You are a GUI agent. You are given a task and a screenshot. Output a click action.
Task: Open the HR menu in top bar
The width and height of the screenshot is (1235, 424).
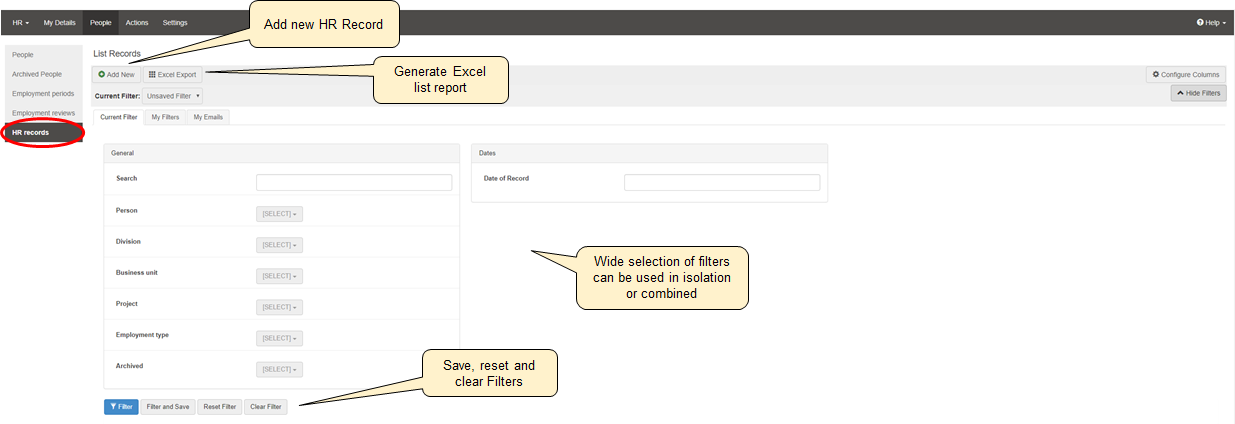[x=20, y=22]
